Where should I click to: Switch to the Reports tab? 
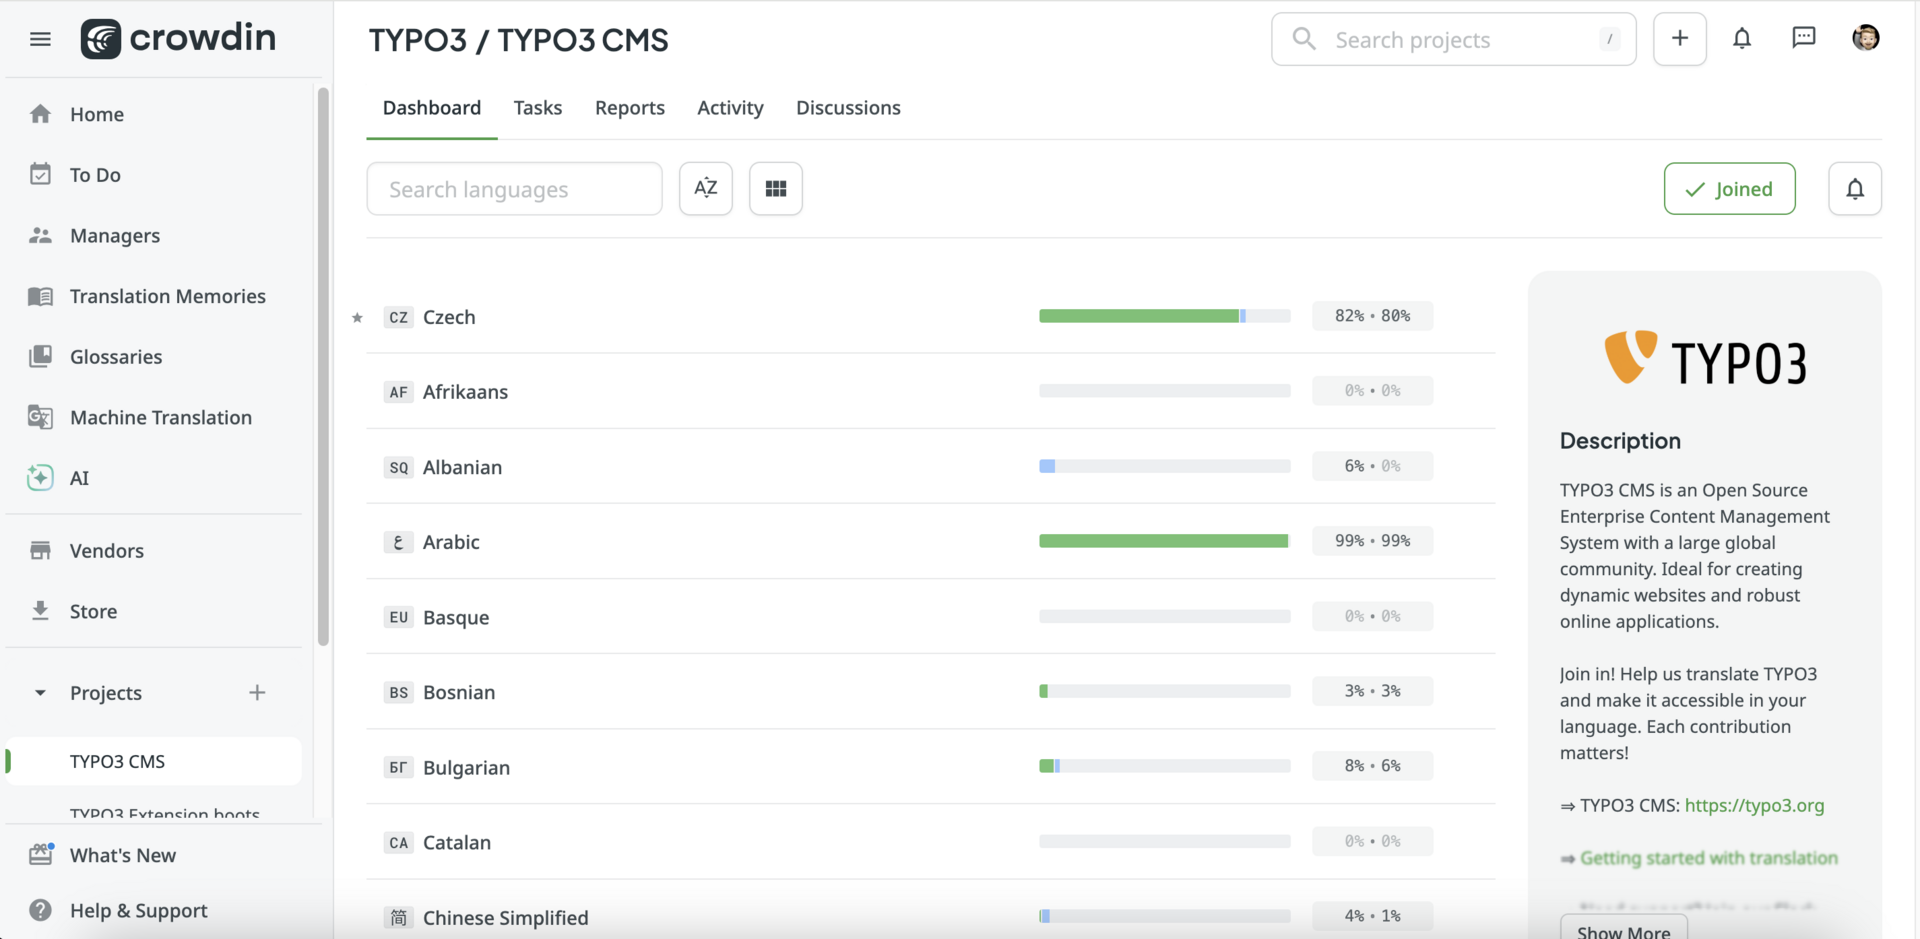tap(629, 108)
